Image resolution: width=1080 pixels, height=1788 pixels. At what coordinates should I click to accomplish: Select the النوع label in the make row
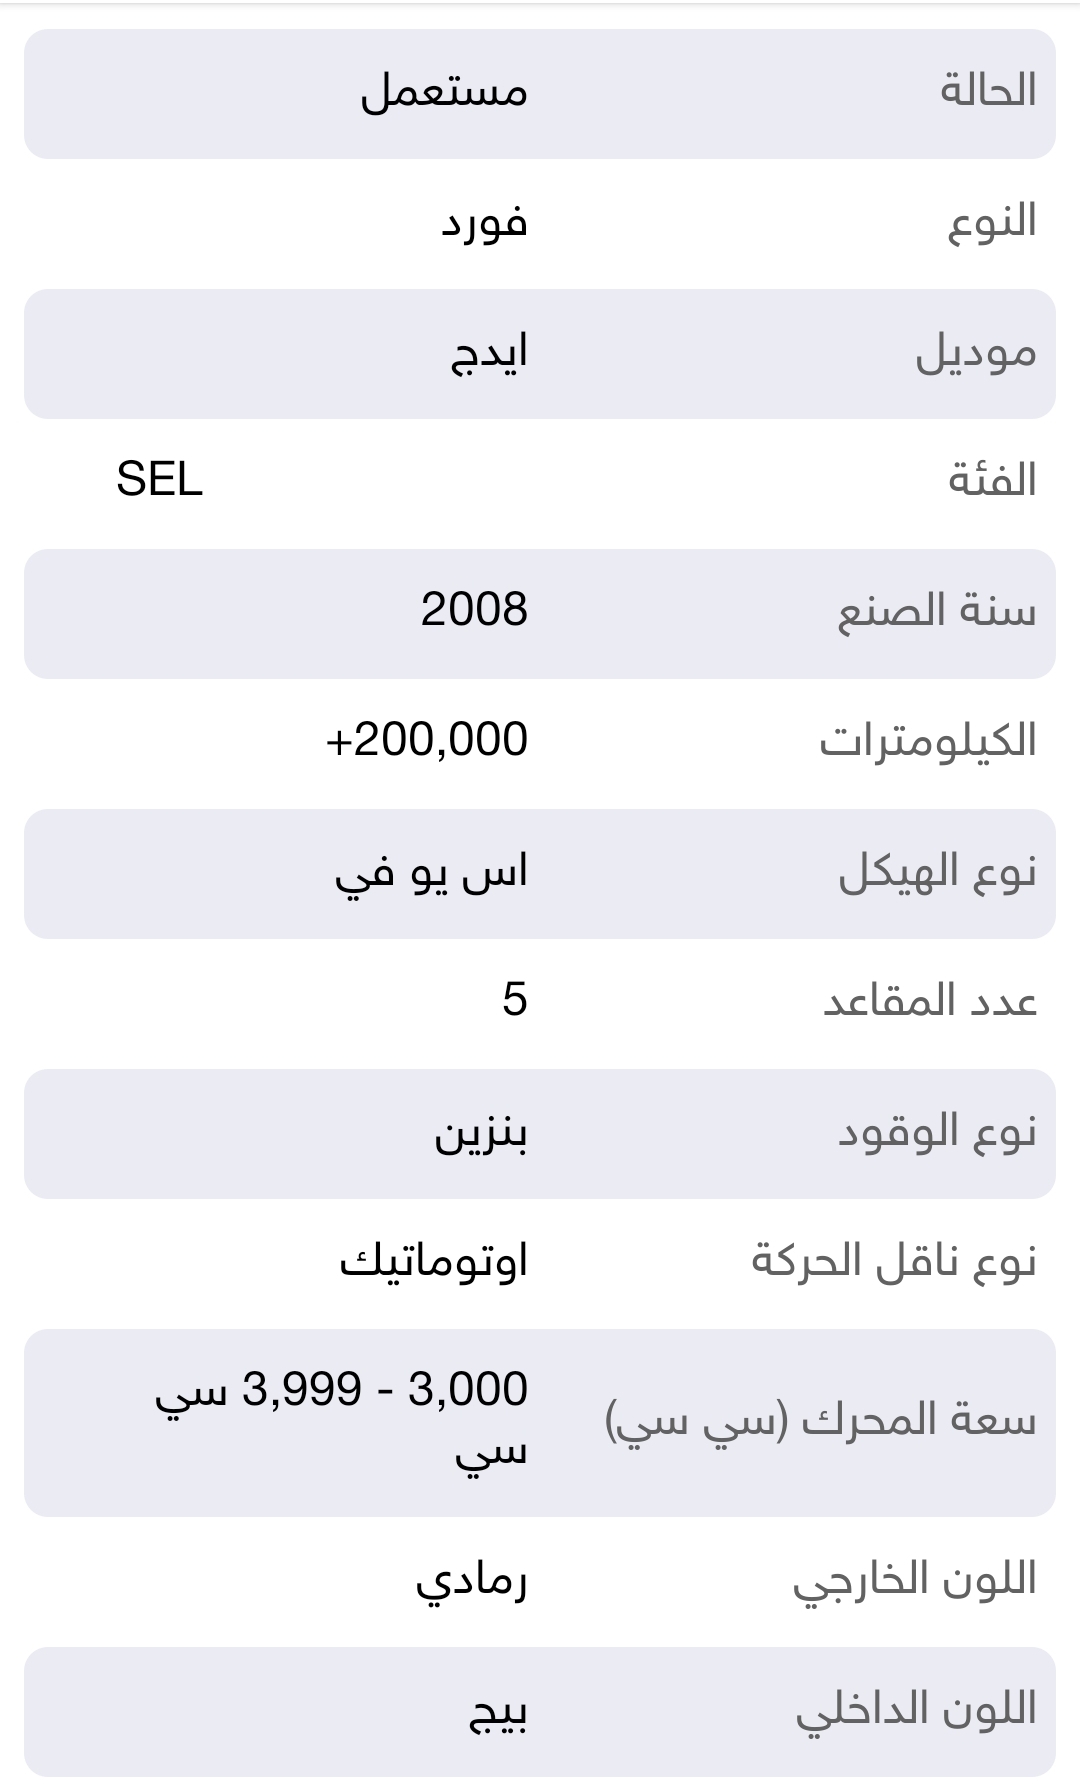coord(992,221)
